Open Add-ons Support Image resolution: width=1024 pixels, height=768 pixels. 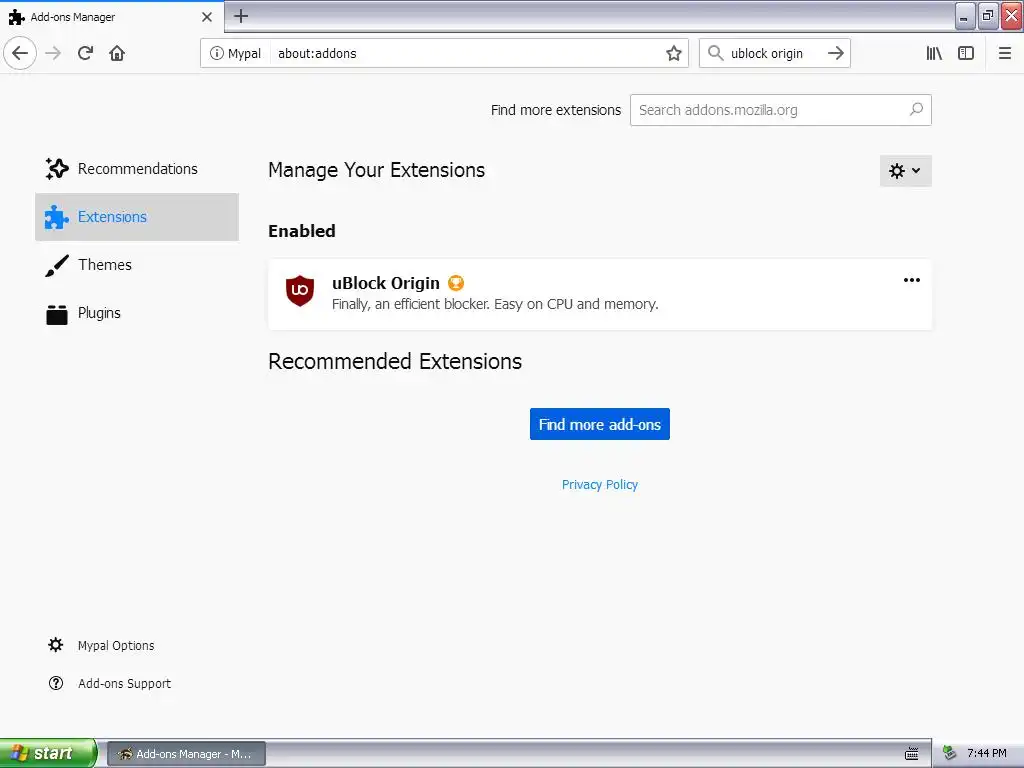(x=109, y=683)
